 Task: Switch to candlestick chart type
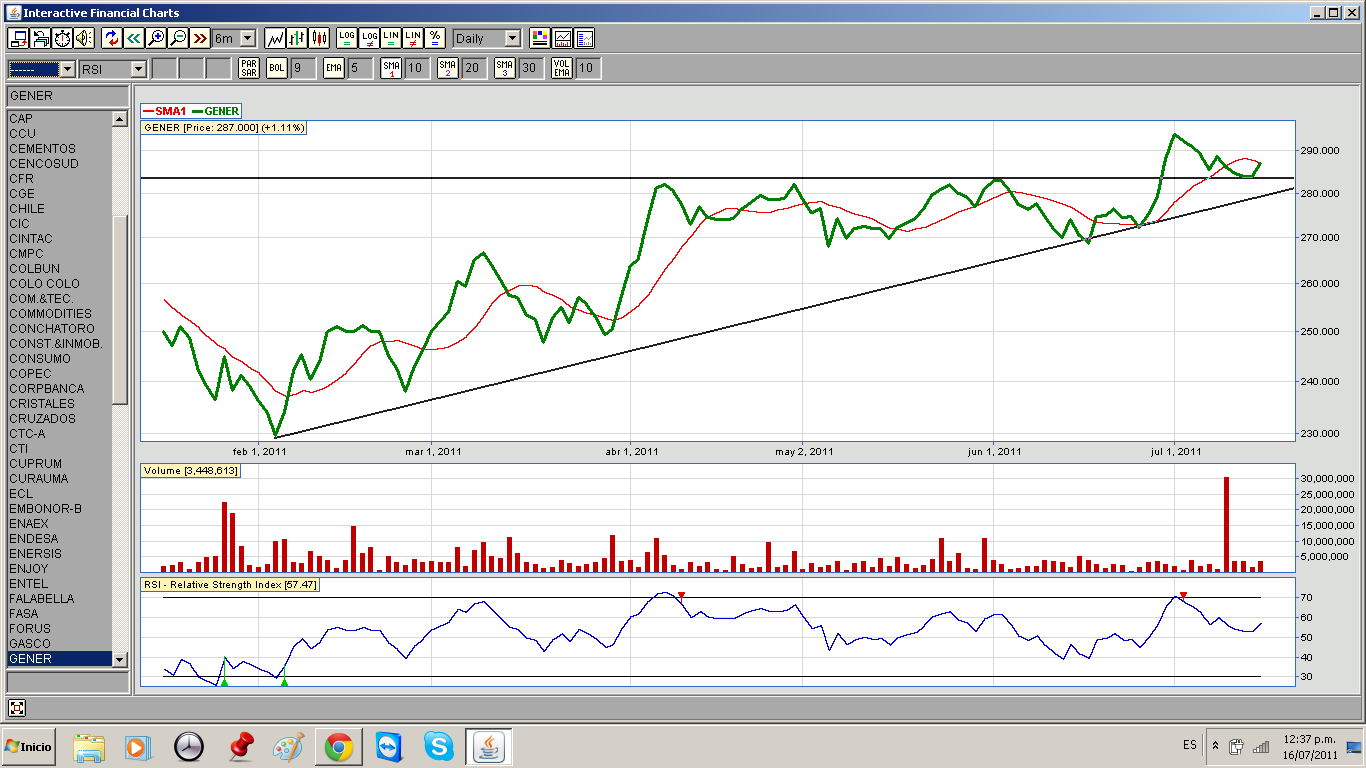click(x=319, y=38)
